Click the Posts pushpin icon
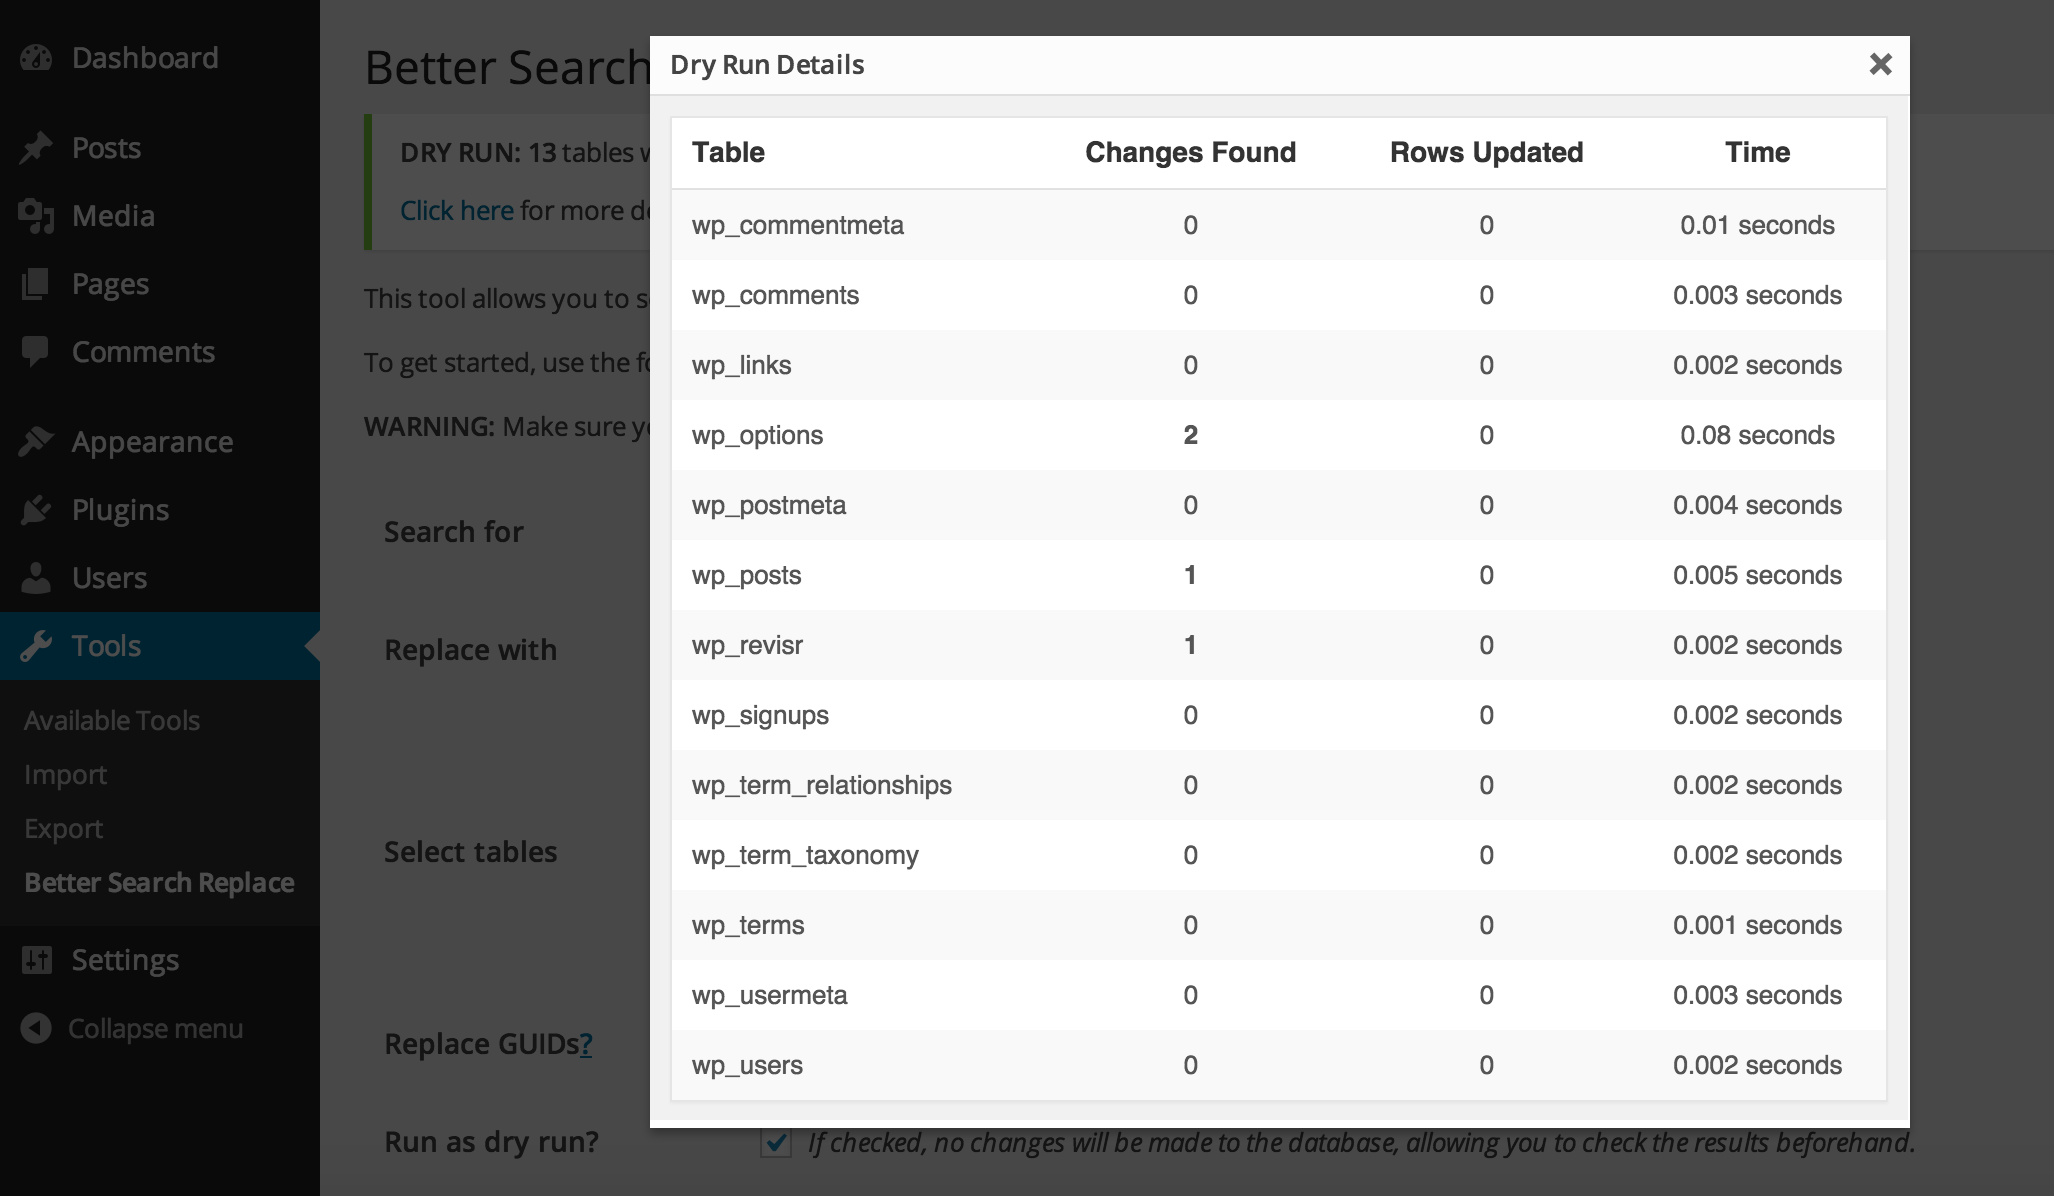Viewport: 2054px width, 1196px height. click(36, 148)
